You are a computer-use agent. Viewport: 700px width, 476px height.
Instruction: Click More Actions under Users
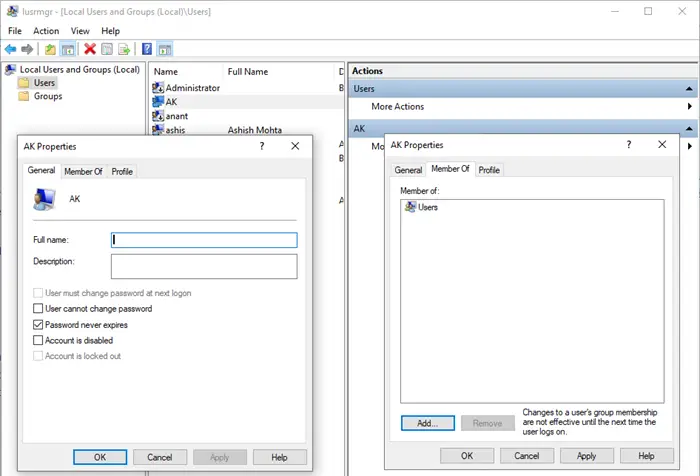[x=398, y=106]
